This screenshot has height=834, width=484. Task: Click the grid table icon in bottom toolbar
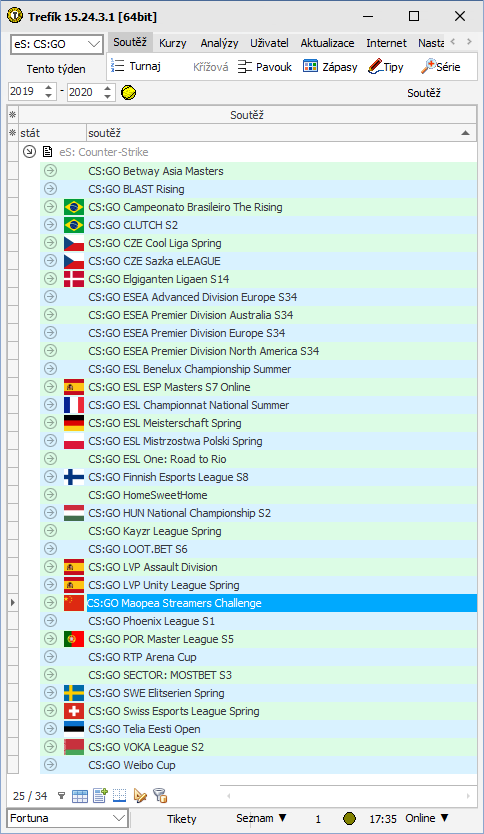(80, 796)
